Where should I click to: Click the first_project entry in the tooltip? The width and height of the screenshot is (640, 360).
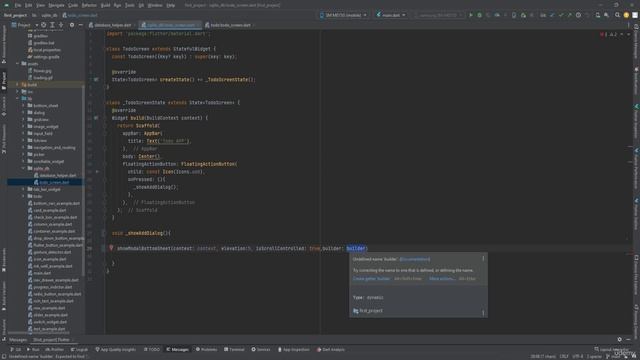tap(368, 311)
